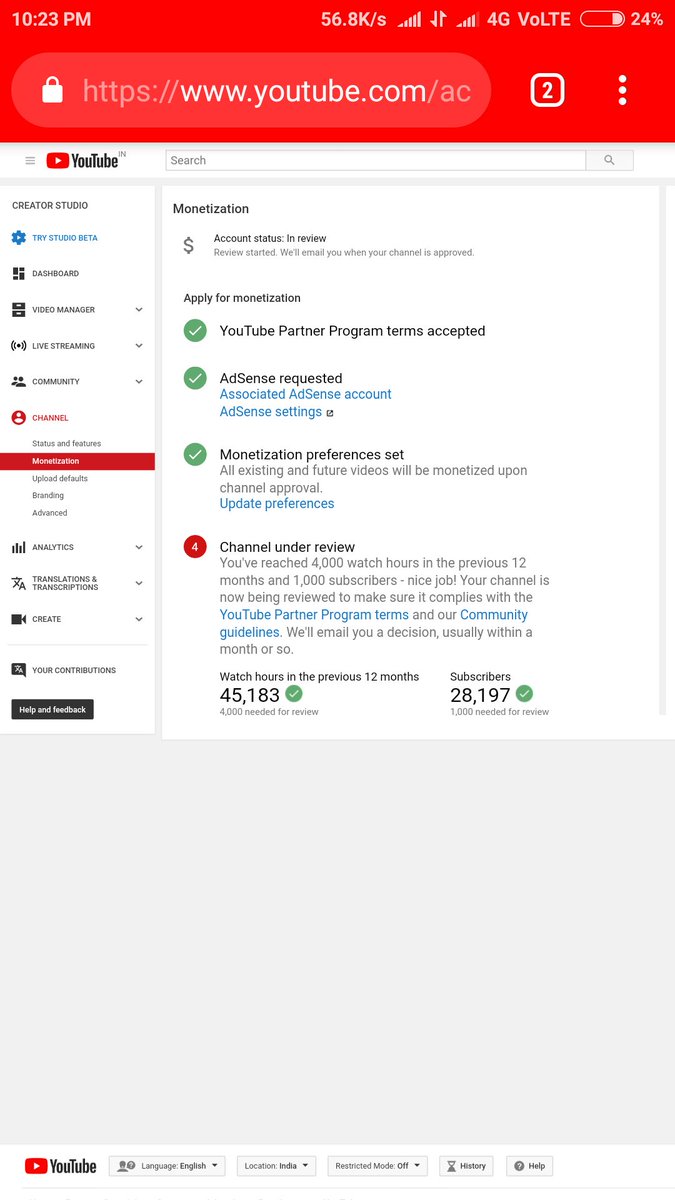
Task: Open the Location: India dropdown
Action: point(277,1166)
